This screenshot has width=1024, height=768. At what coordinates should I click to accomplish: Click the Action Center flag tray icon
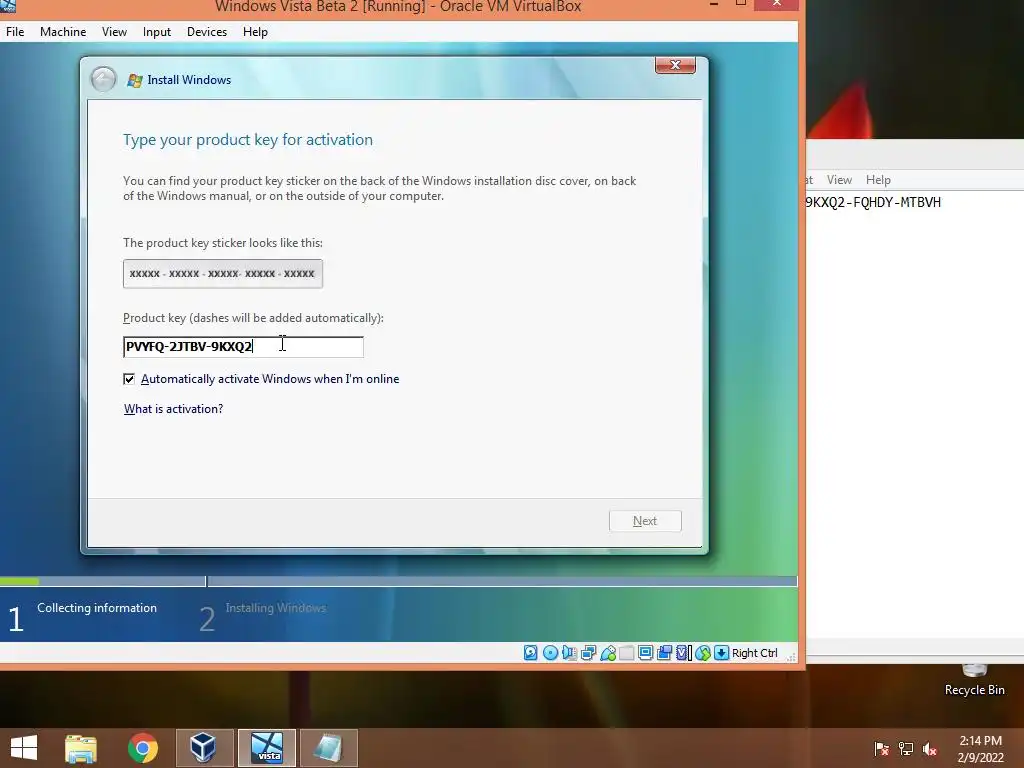coord(882,748)
